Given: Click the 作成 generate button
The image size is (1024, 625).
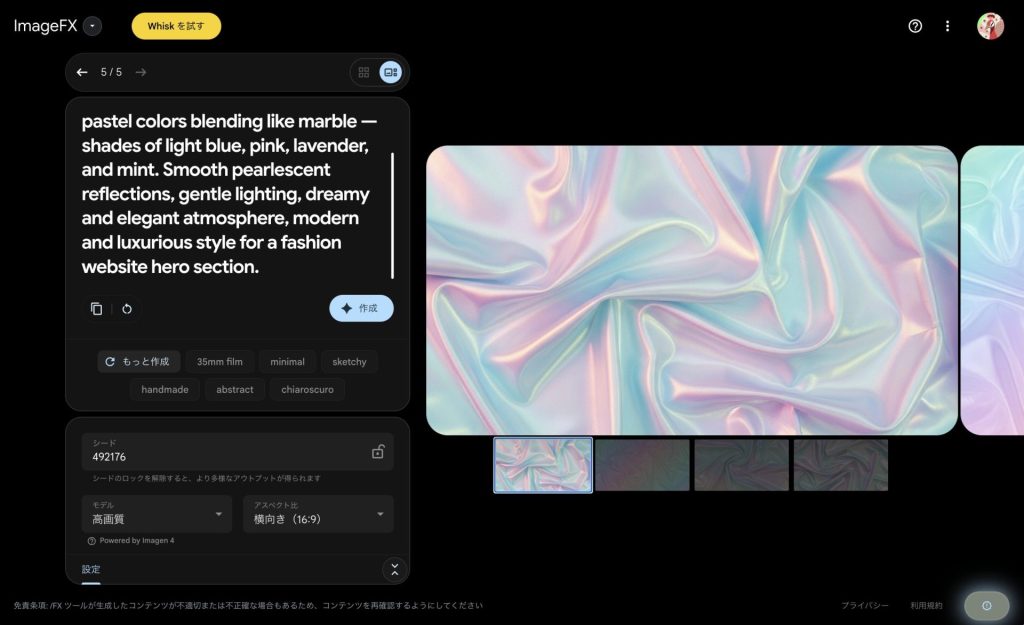Looking at the screenshot, I should [x=361, y=309].
